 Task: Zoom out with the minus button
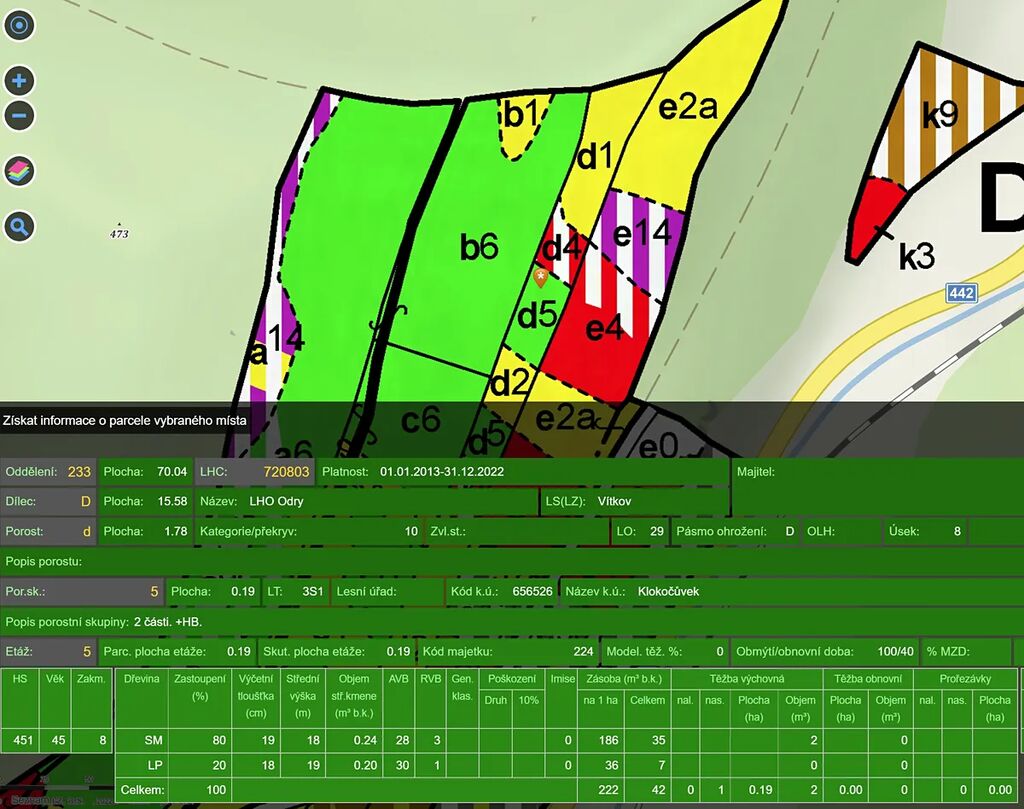19,115
